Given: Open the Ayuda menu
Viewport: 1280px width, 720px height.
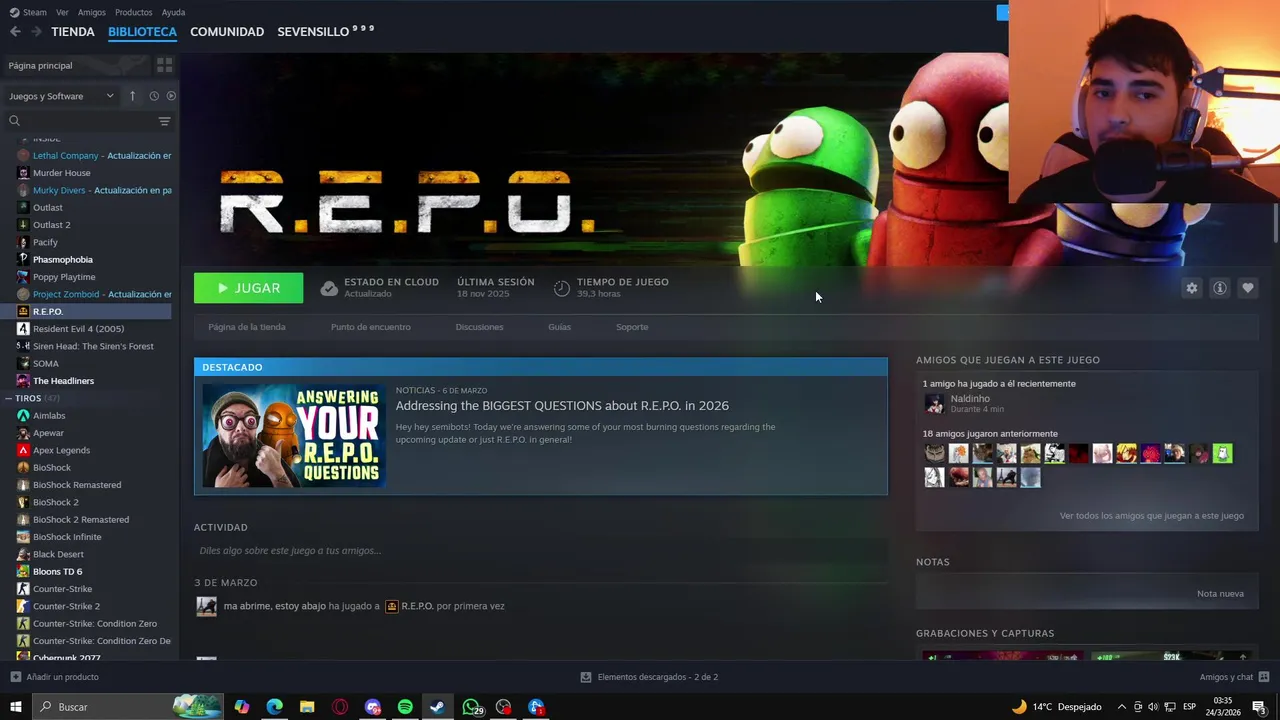Looking at the screenshot, I should point(173,12).
